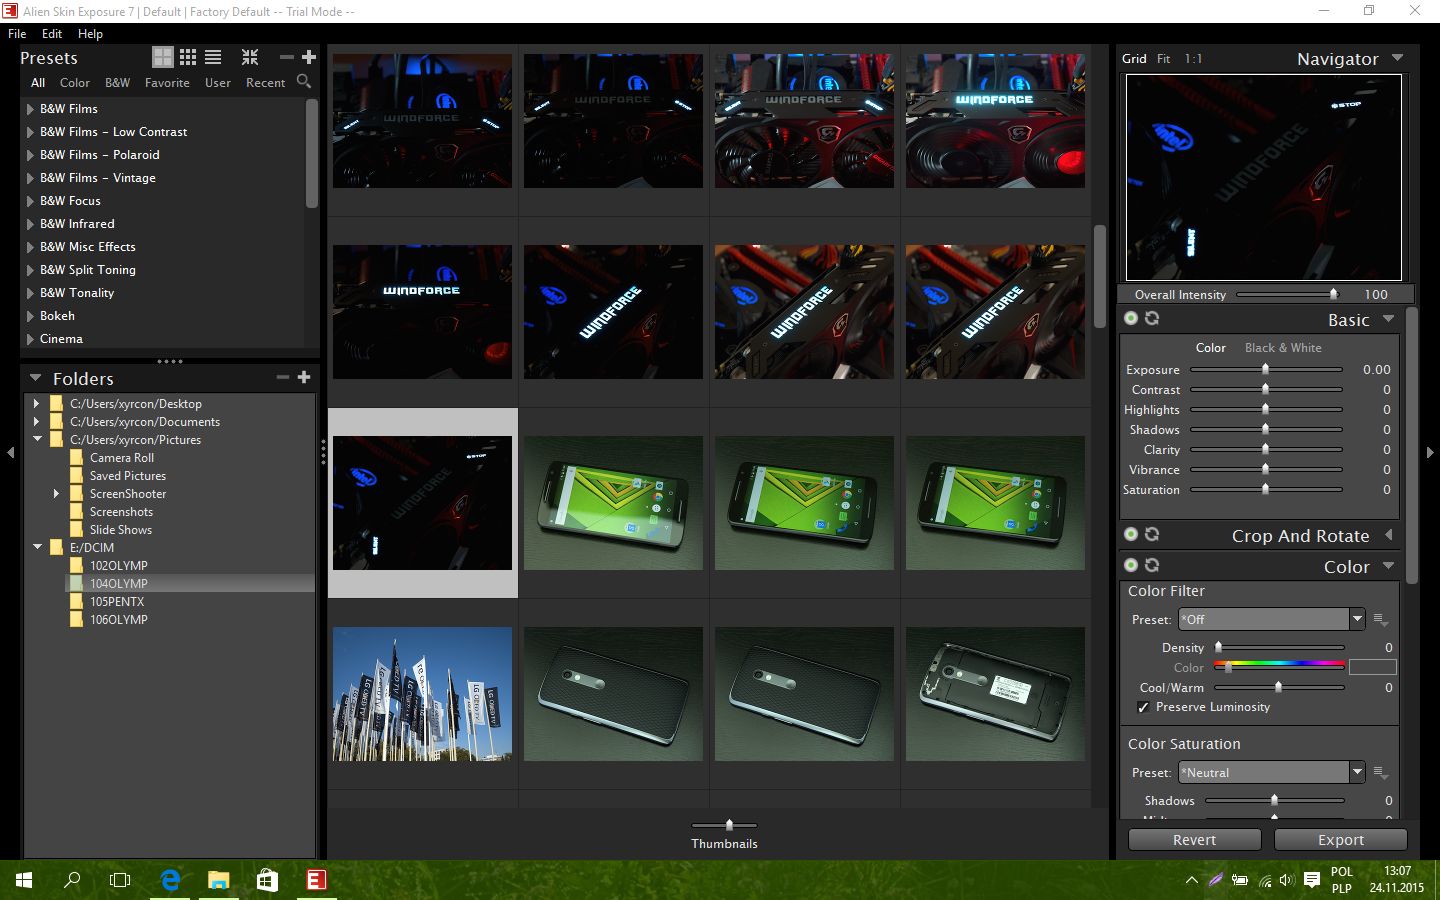Open the Color Saturation Preset dropdown
Screen dimensions: 1440x900
[x=1357, y=772]
